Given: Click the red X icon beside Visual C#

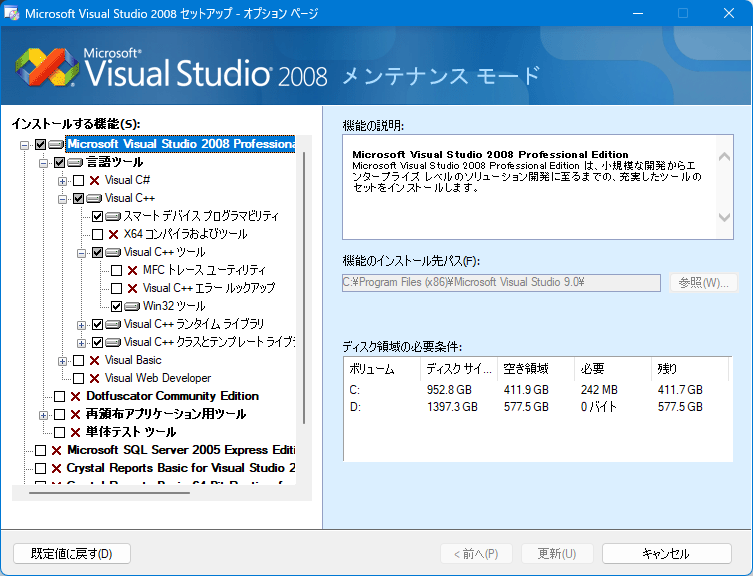Looking at the screenshot, I should 95,181.
